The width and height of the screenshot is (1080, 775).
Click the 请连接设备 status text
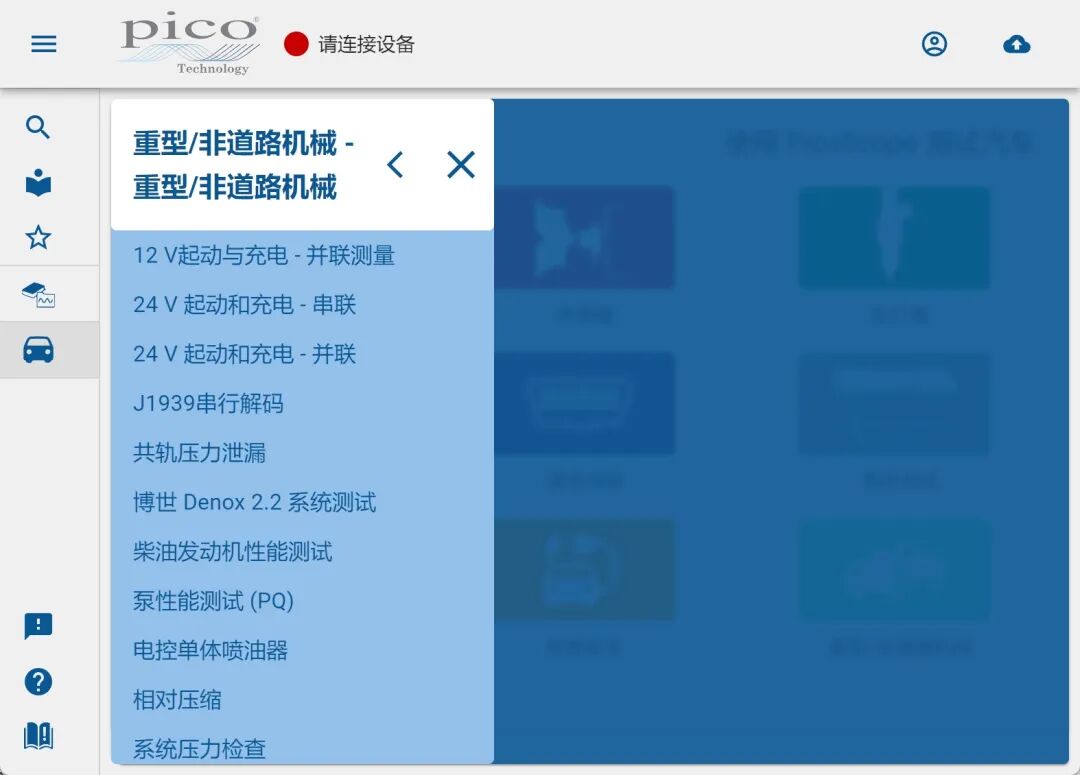pyautogui.click(x=366, y=44)
